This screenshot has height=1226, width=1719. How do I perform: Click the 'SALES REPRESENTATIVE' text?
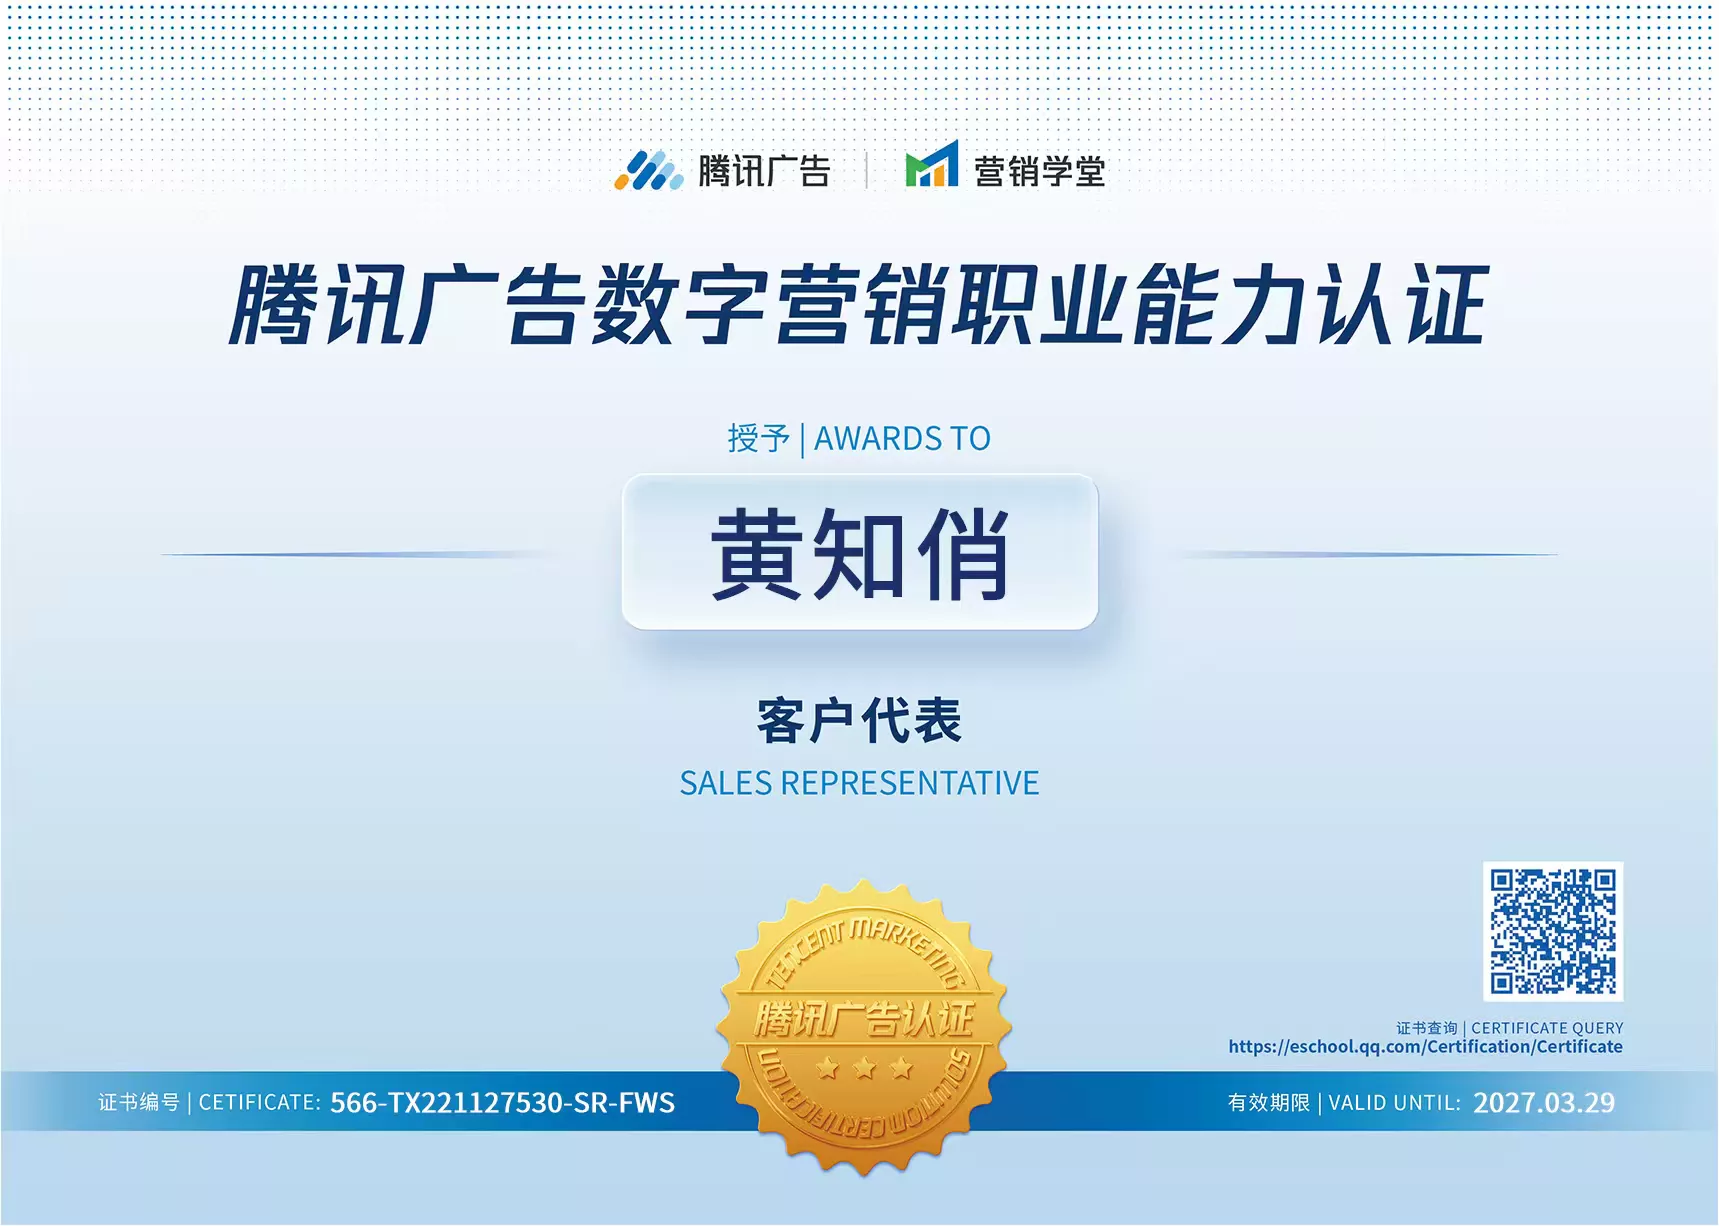(860, 783)
